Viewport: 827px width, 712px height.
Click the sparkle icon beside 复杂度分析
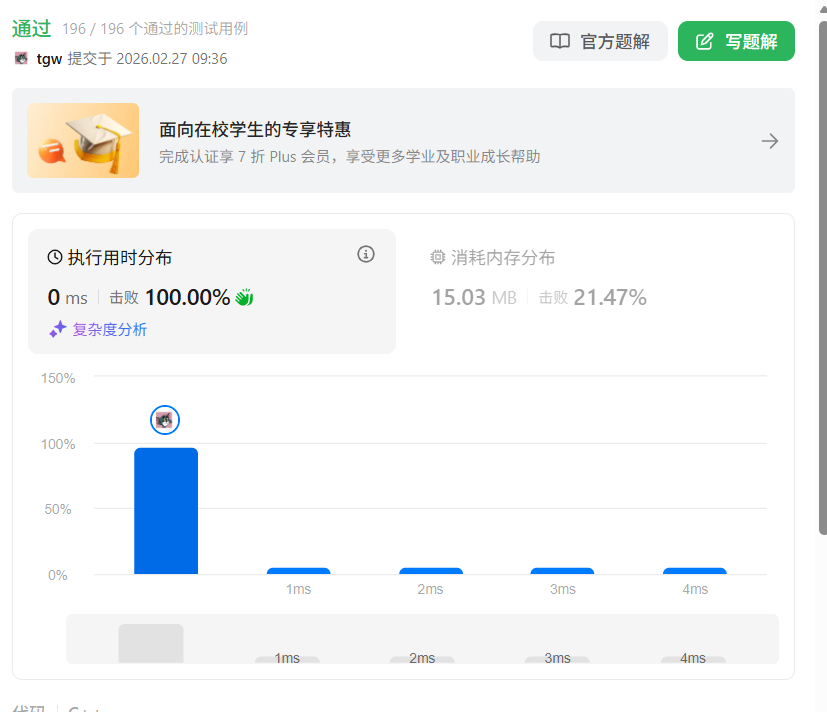pos(58,329)
